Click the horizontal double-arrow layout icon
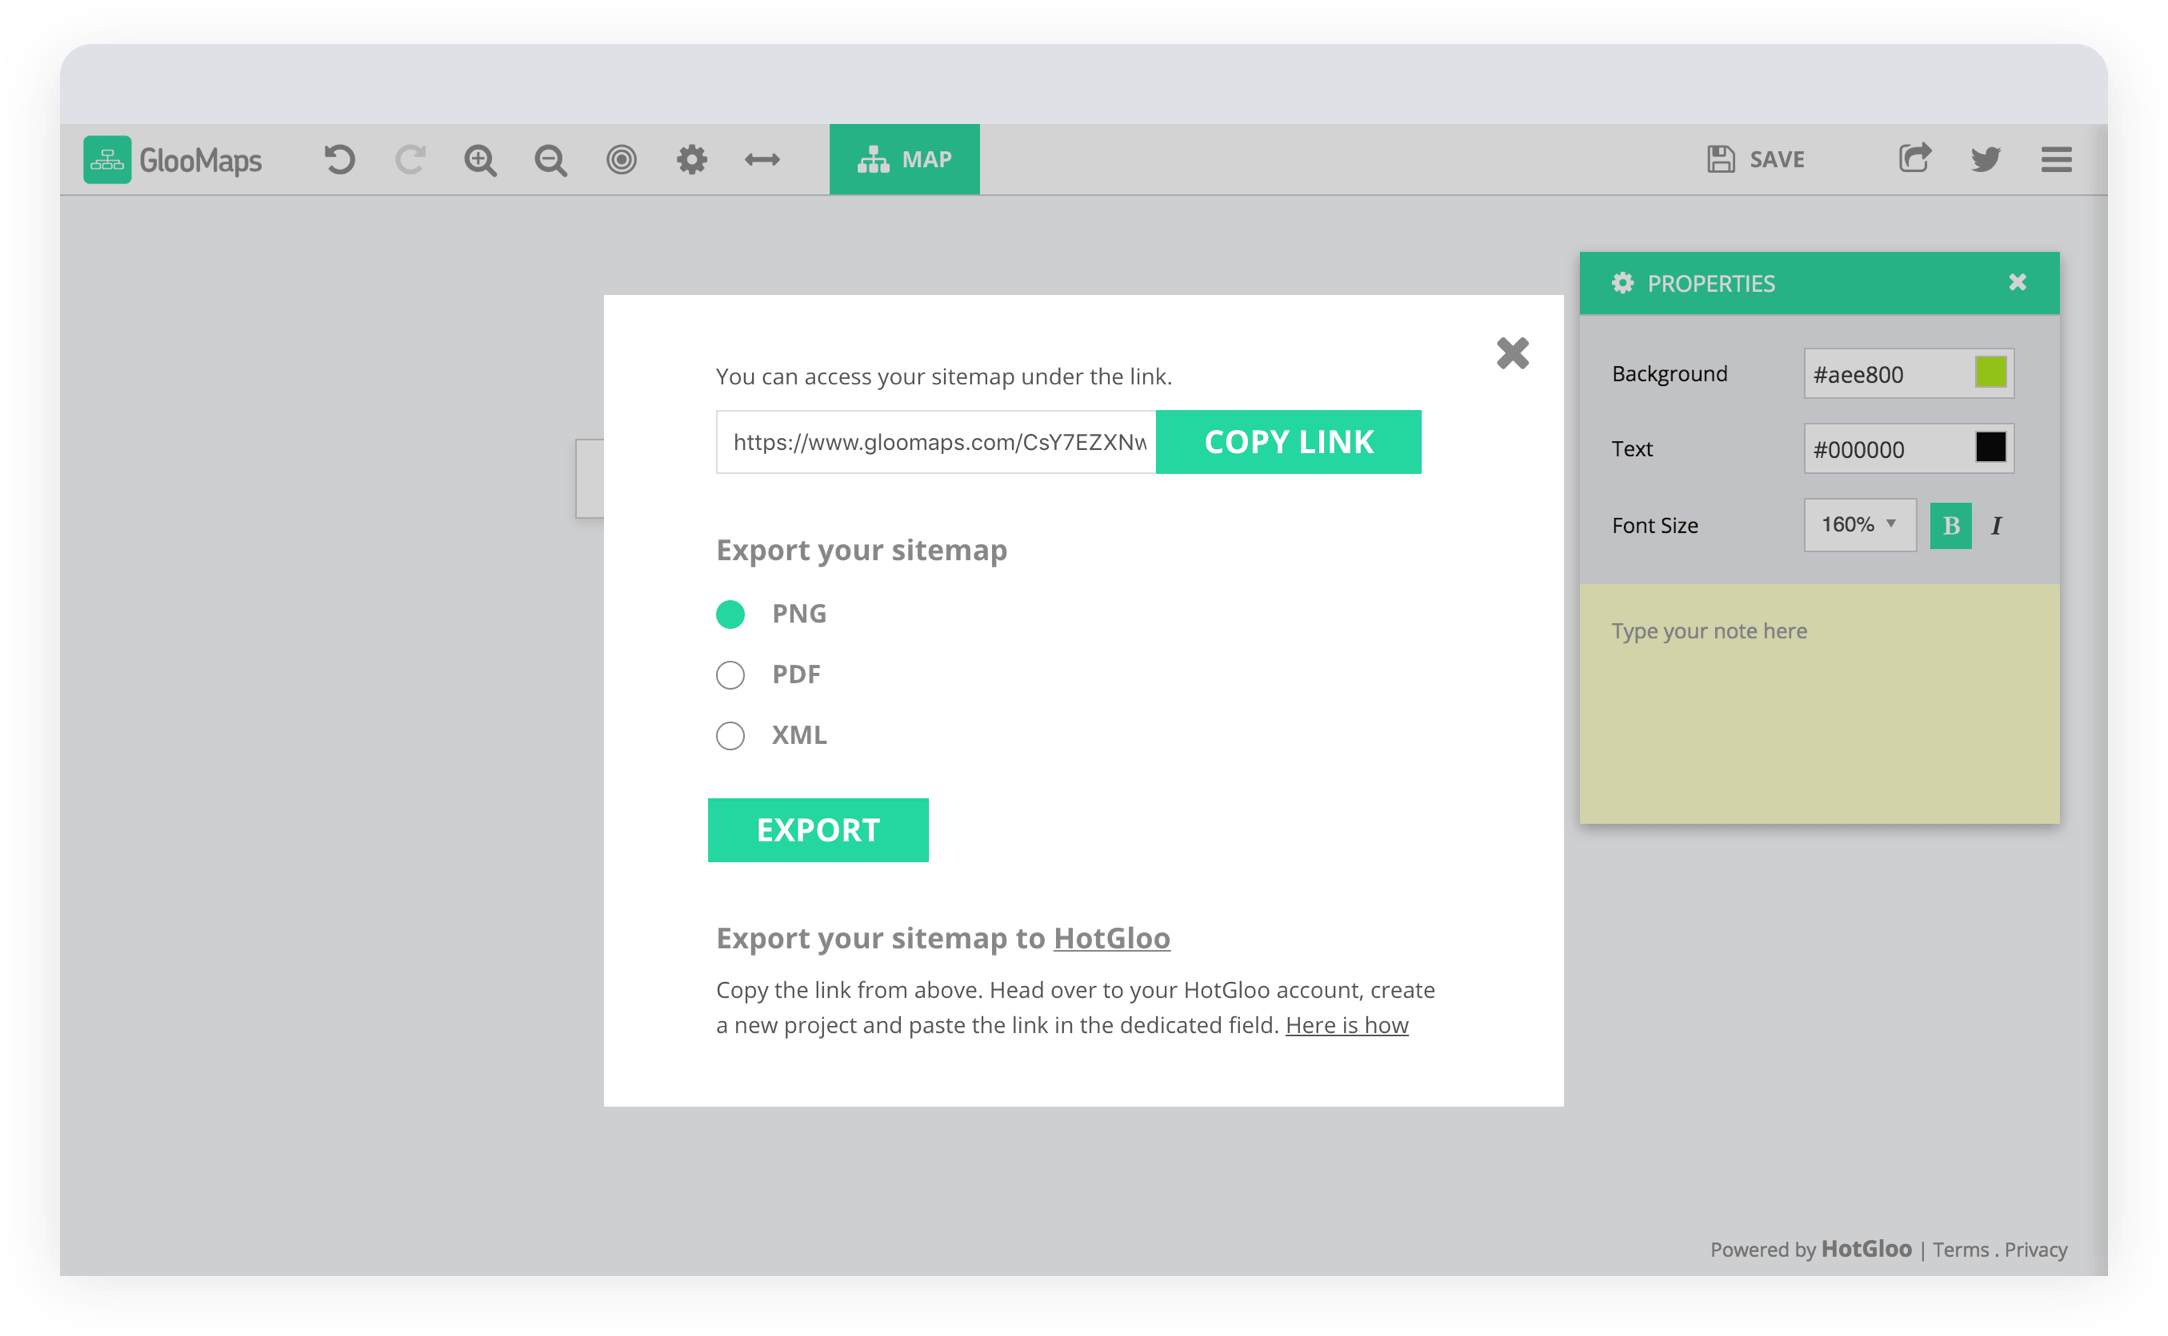2168x1336 pixels. click(762, 160)
